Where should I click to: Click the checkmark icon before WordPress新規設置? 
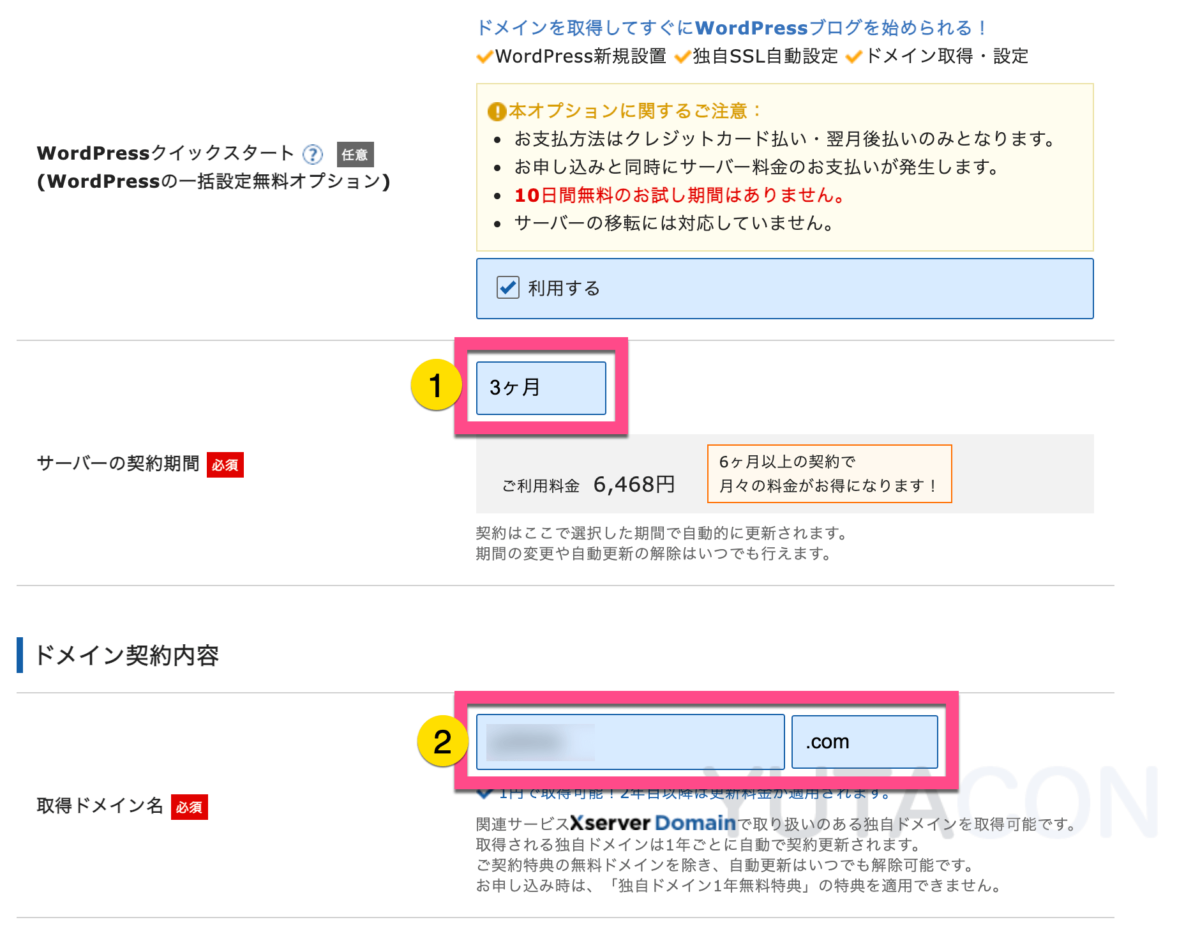485,57
